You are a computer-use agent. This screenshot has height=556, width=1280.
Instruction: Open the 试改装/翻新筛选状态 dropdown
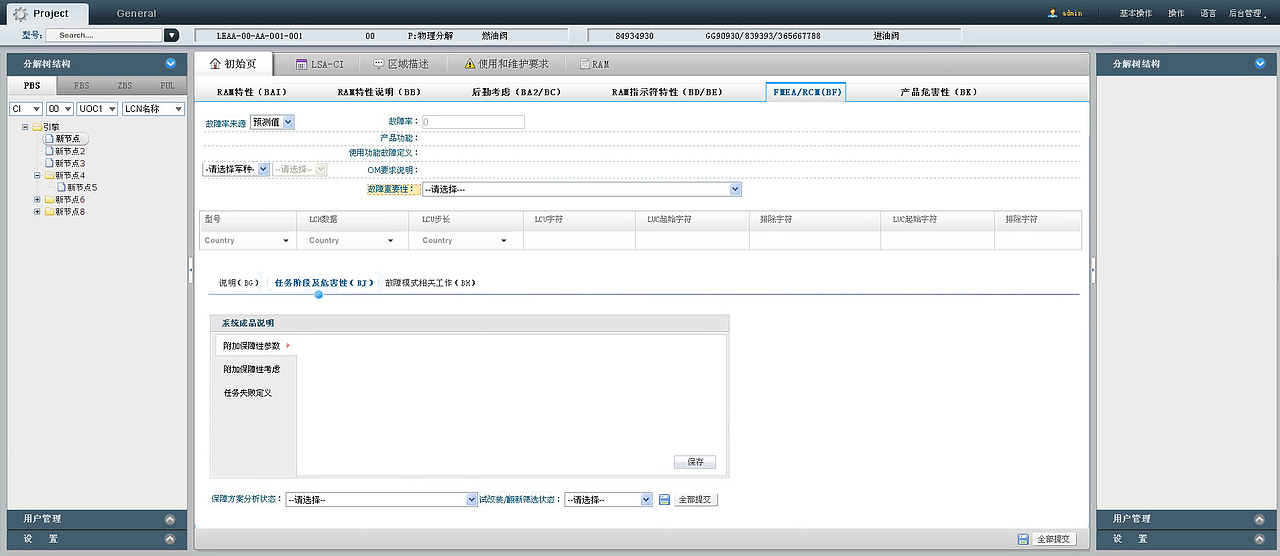click(608, 499)
